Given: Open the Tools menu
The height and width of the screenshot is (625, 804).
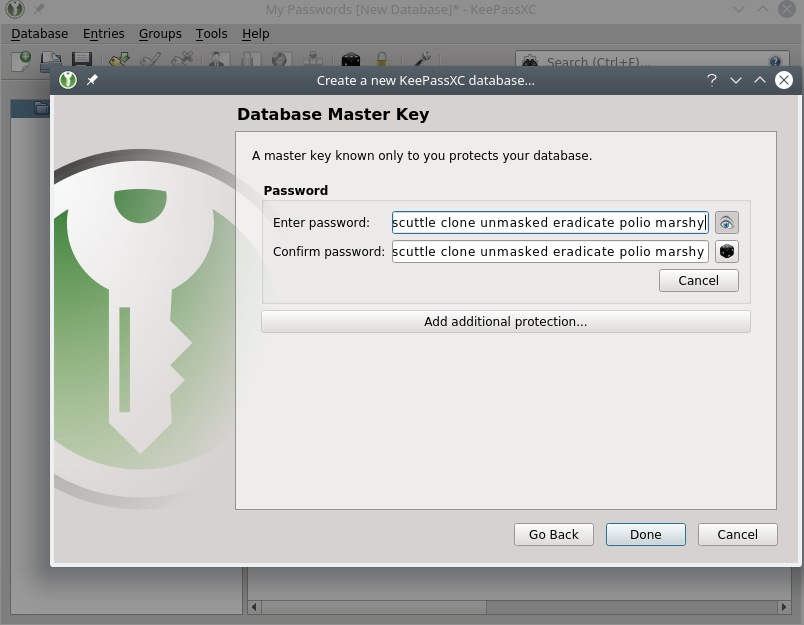Looking at the screenshot, I should (x=211, y=34).
